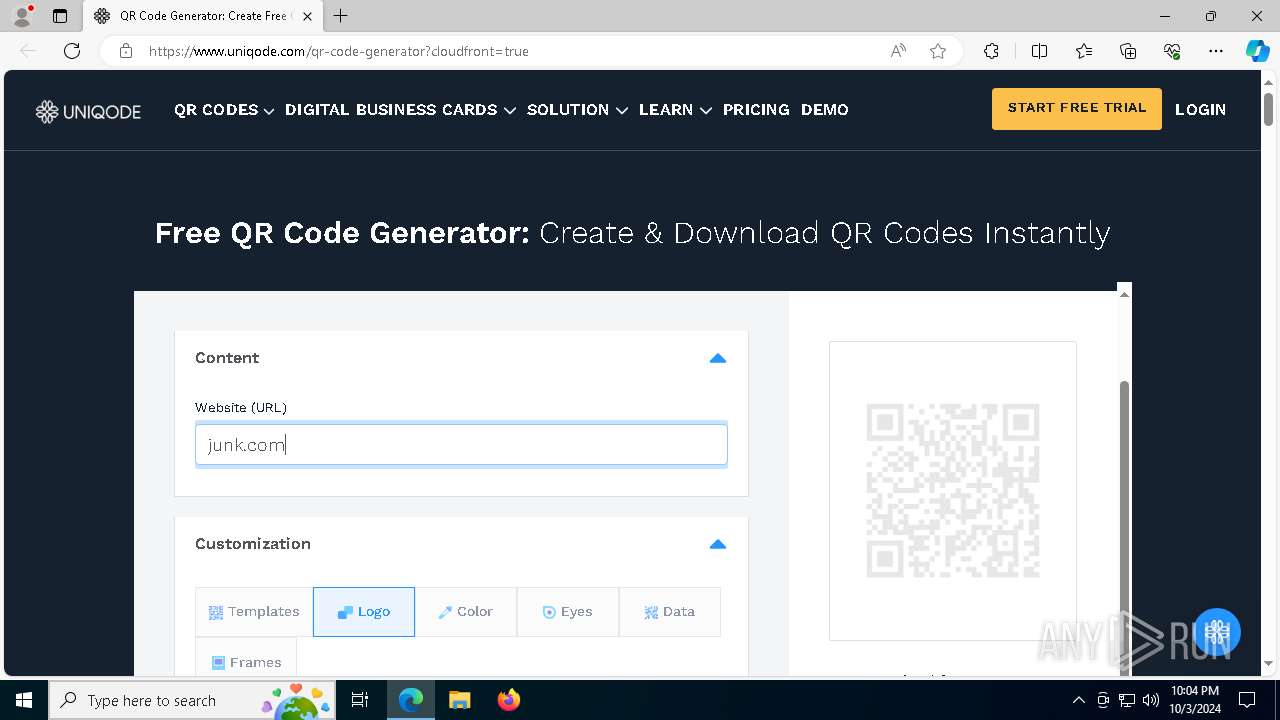
Task: Open volume control in system tray
Action: point(1150,700)
